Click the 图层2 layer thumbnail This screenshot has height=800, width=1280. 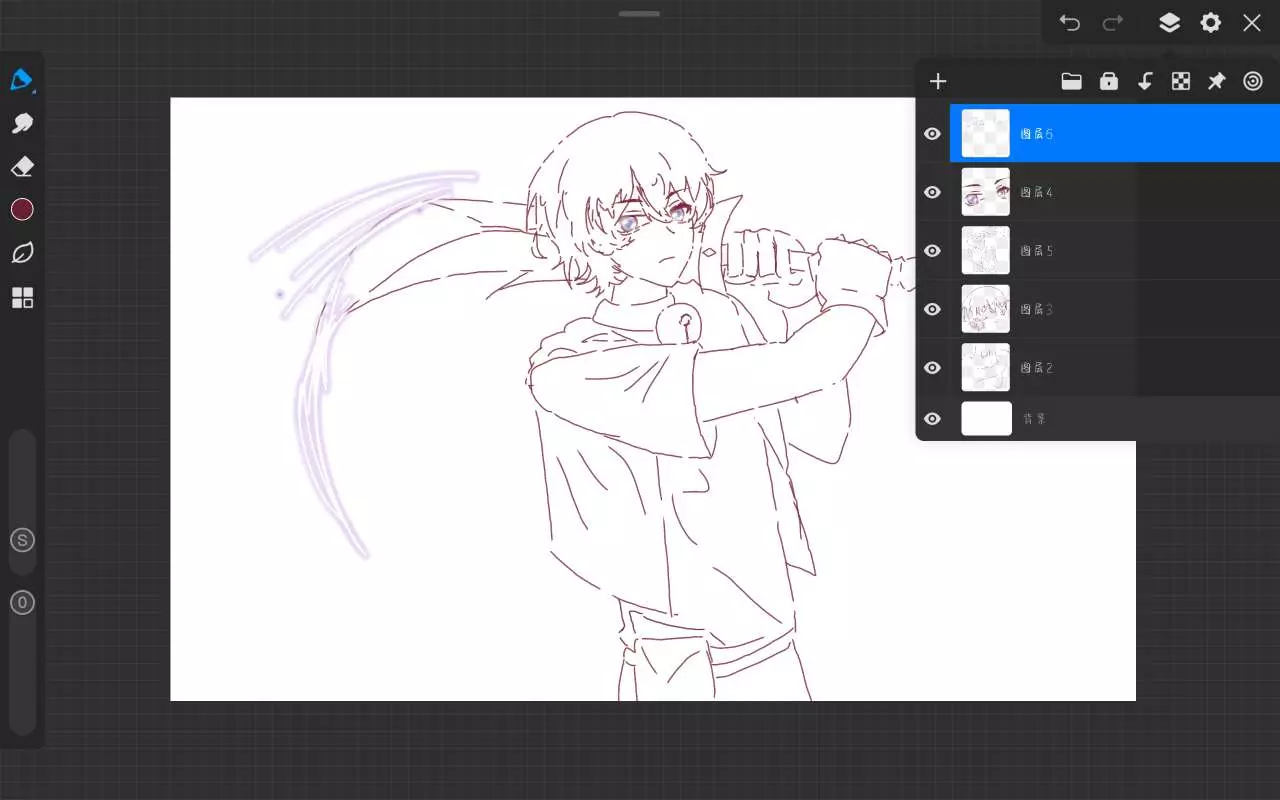986,368
